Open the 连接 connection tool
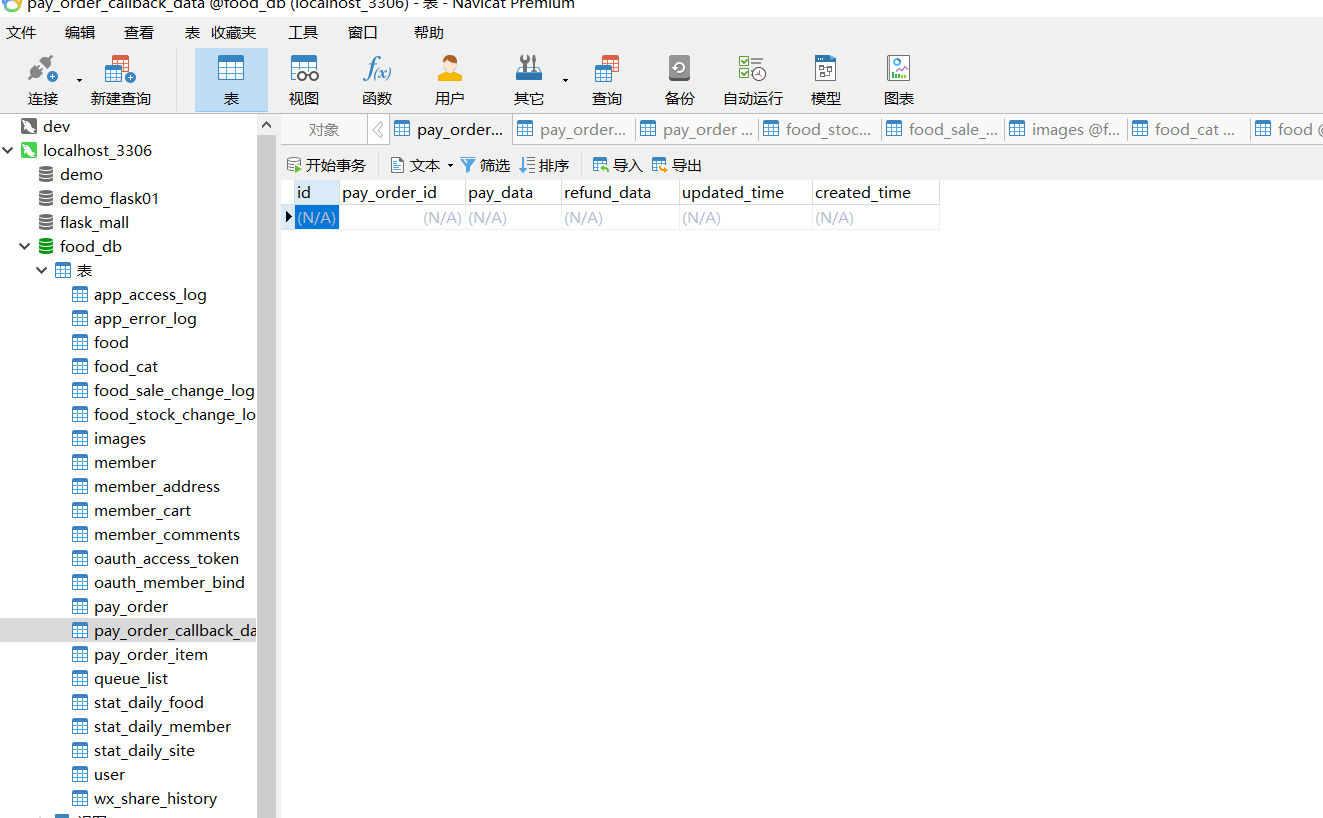The width and height of the screenshot is (1323, 818). pos(43,80)
